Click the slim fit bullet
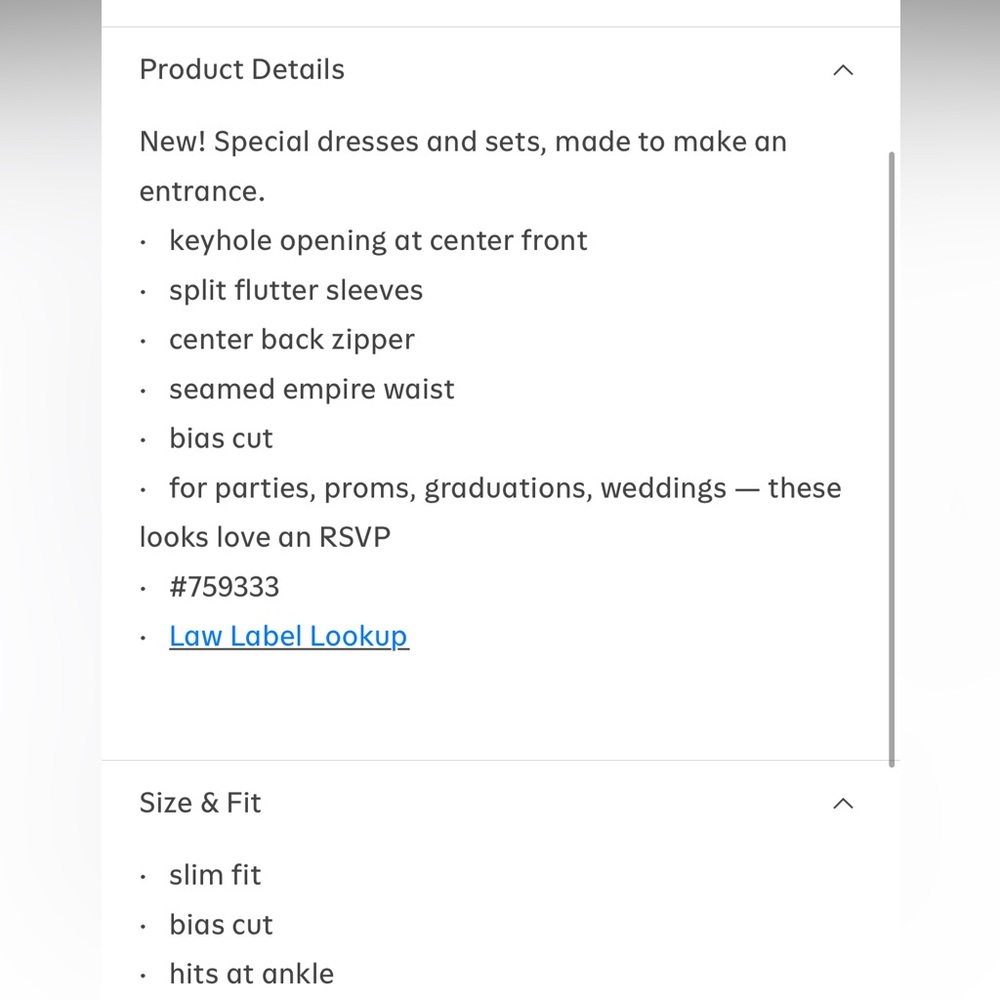The image size is (1000, 1000). pyautogui.click(x=215, y=875)
